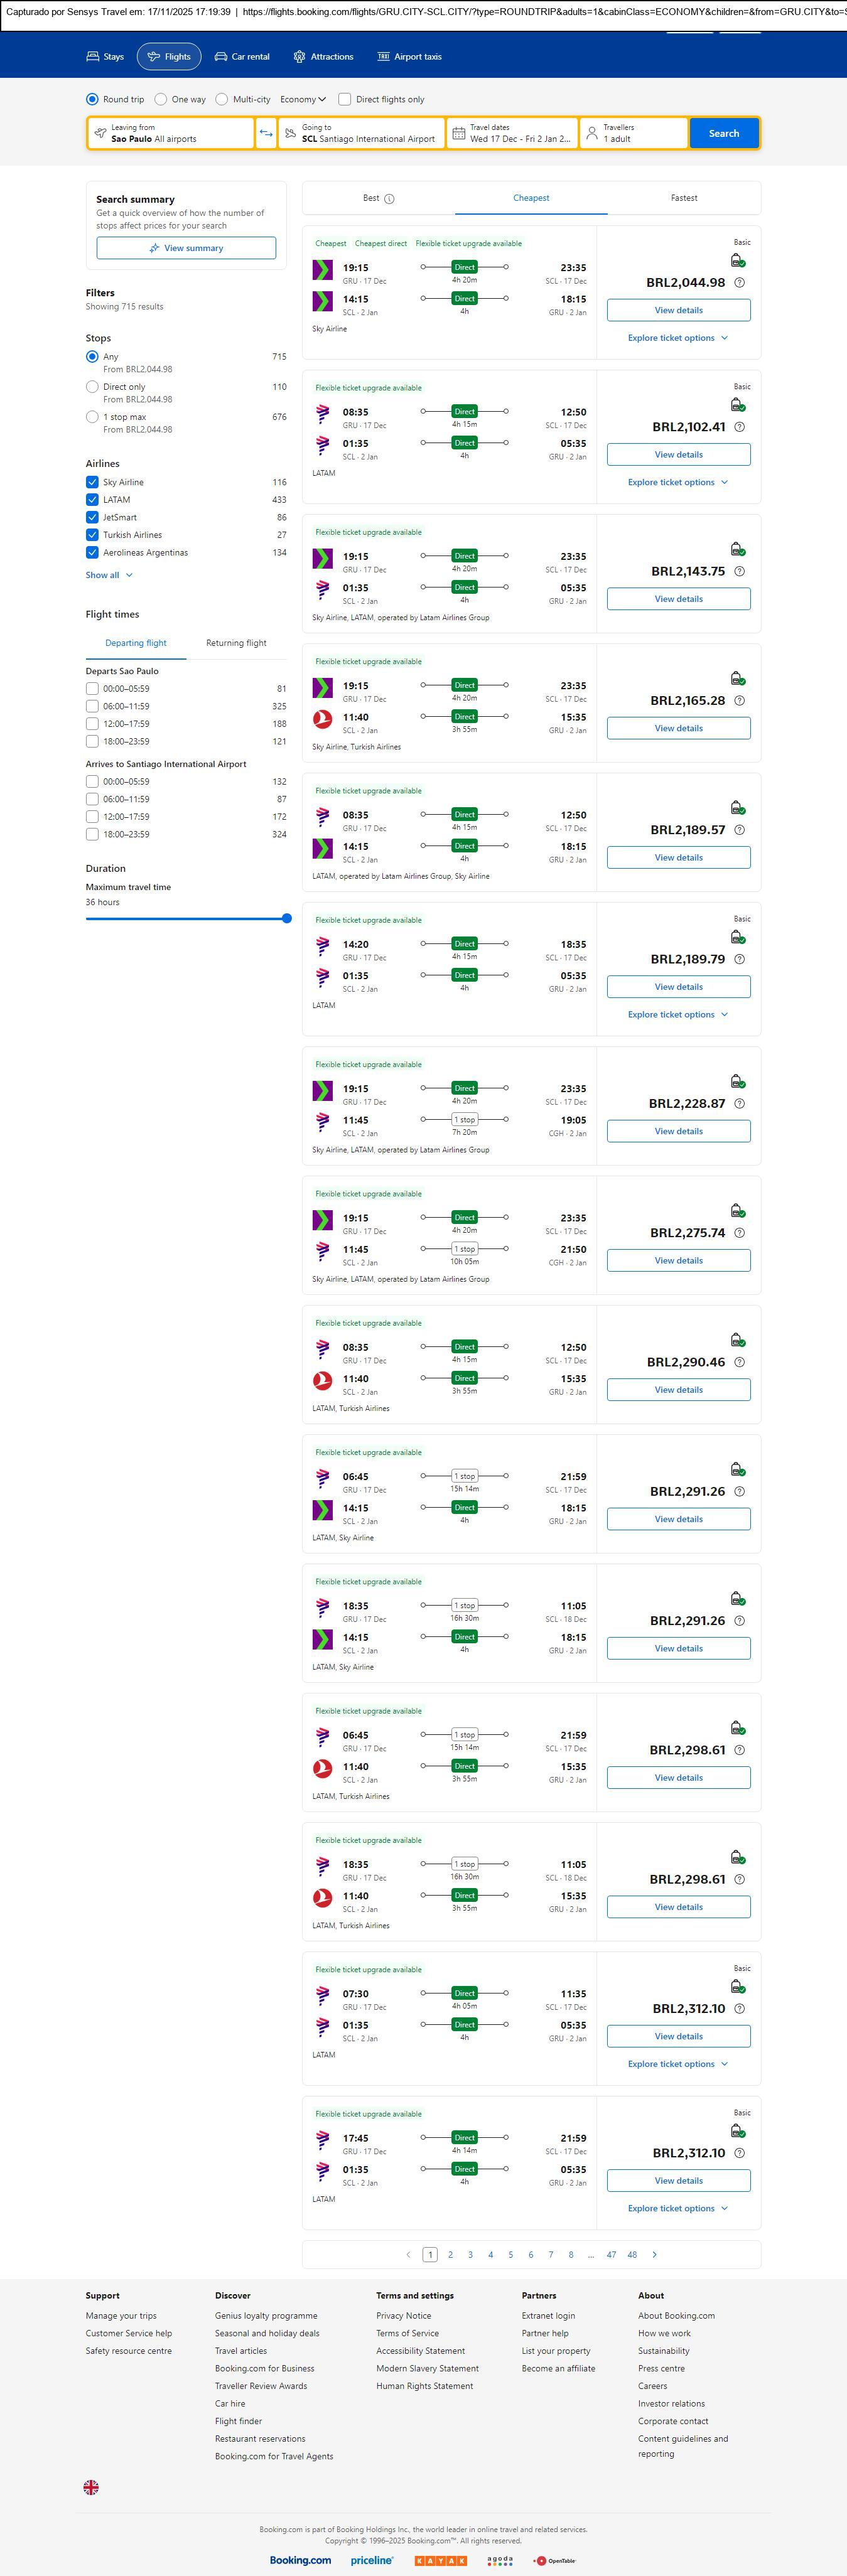Viewport: 847px width, 2576px height.
Task: Click the next page arrow in pagination
Action: (655, 2254)
